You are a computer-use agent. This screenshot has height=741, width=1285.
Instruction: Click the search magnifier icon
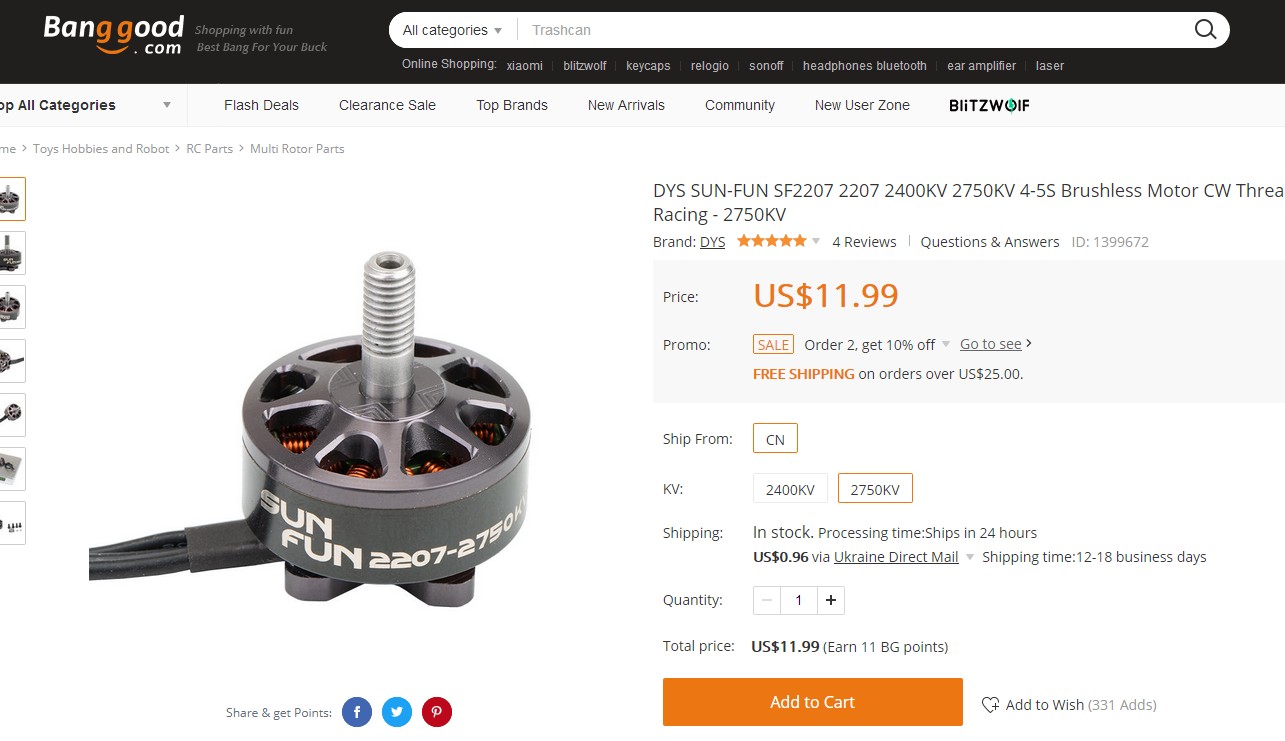click(1206, 29)
